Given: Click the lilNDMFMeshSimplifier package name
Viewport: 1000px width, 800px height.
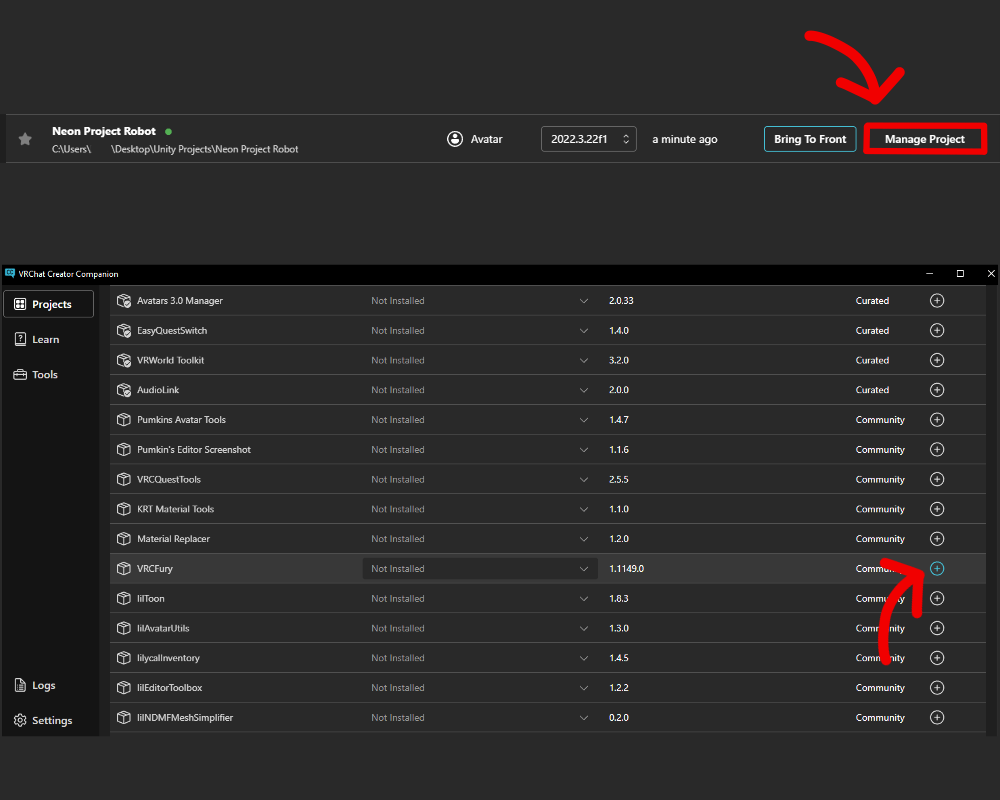Looking at the screenshot, I should pos(185,718).
